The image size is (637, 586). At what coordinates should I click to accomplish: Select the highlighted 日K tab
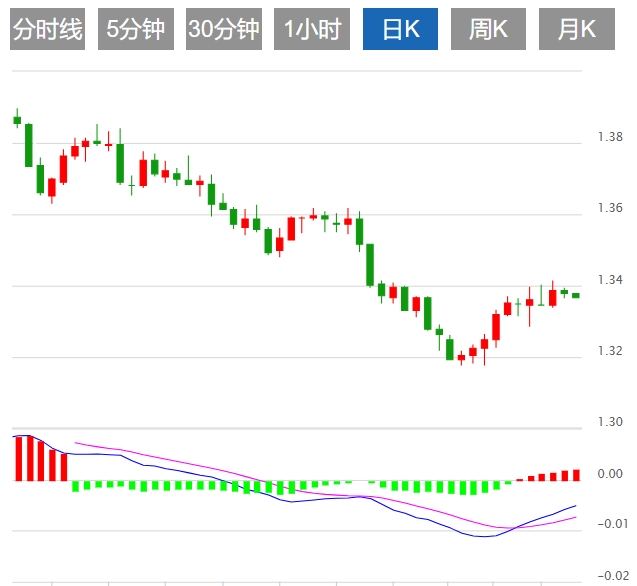click(x=400, y=29)
